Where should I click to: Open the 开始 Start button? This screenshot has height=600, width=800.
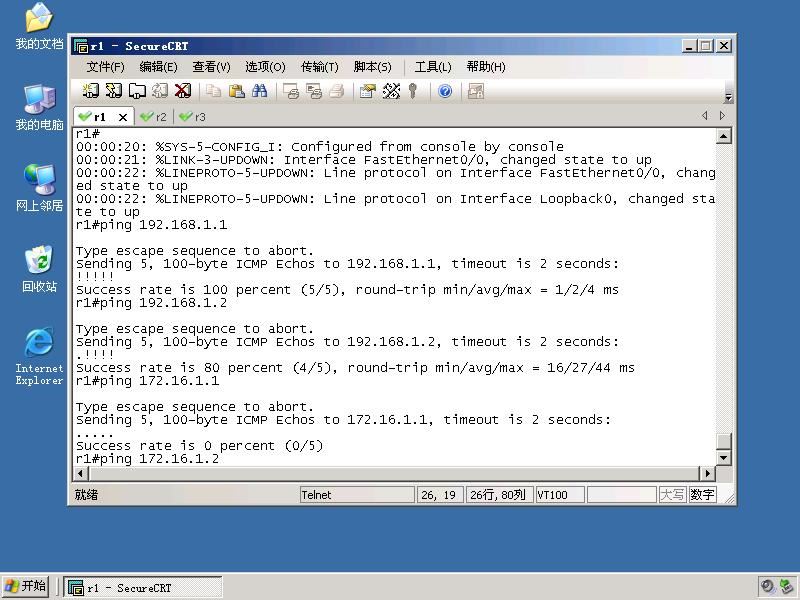(x=26, y=586)
